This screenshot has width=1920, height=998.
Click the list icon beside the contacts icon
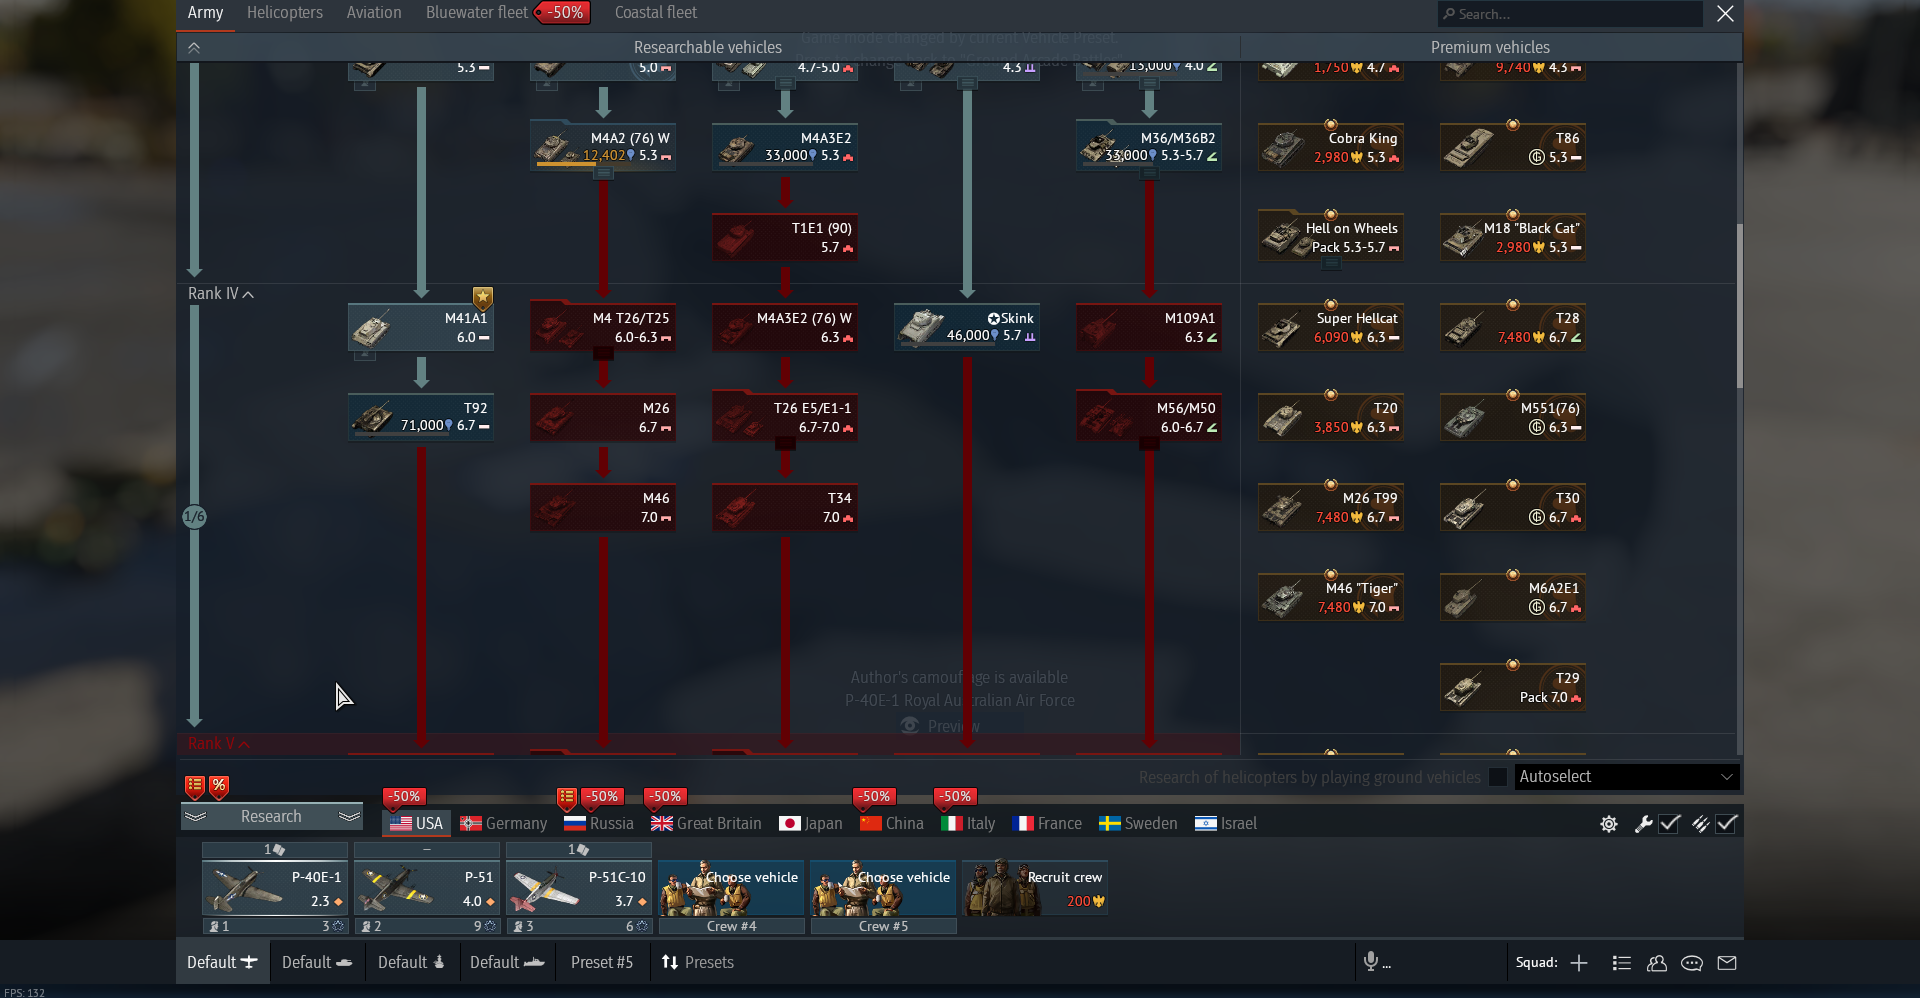tap(1622, 963)
